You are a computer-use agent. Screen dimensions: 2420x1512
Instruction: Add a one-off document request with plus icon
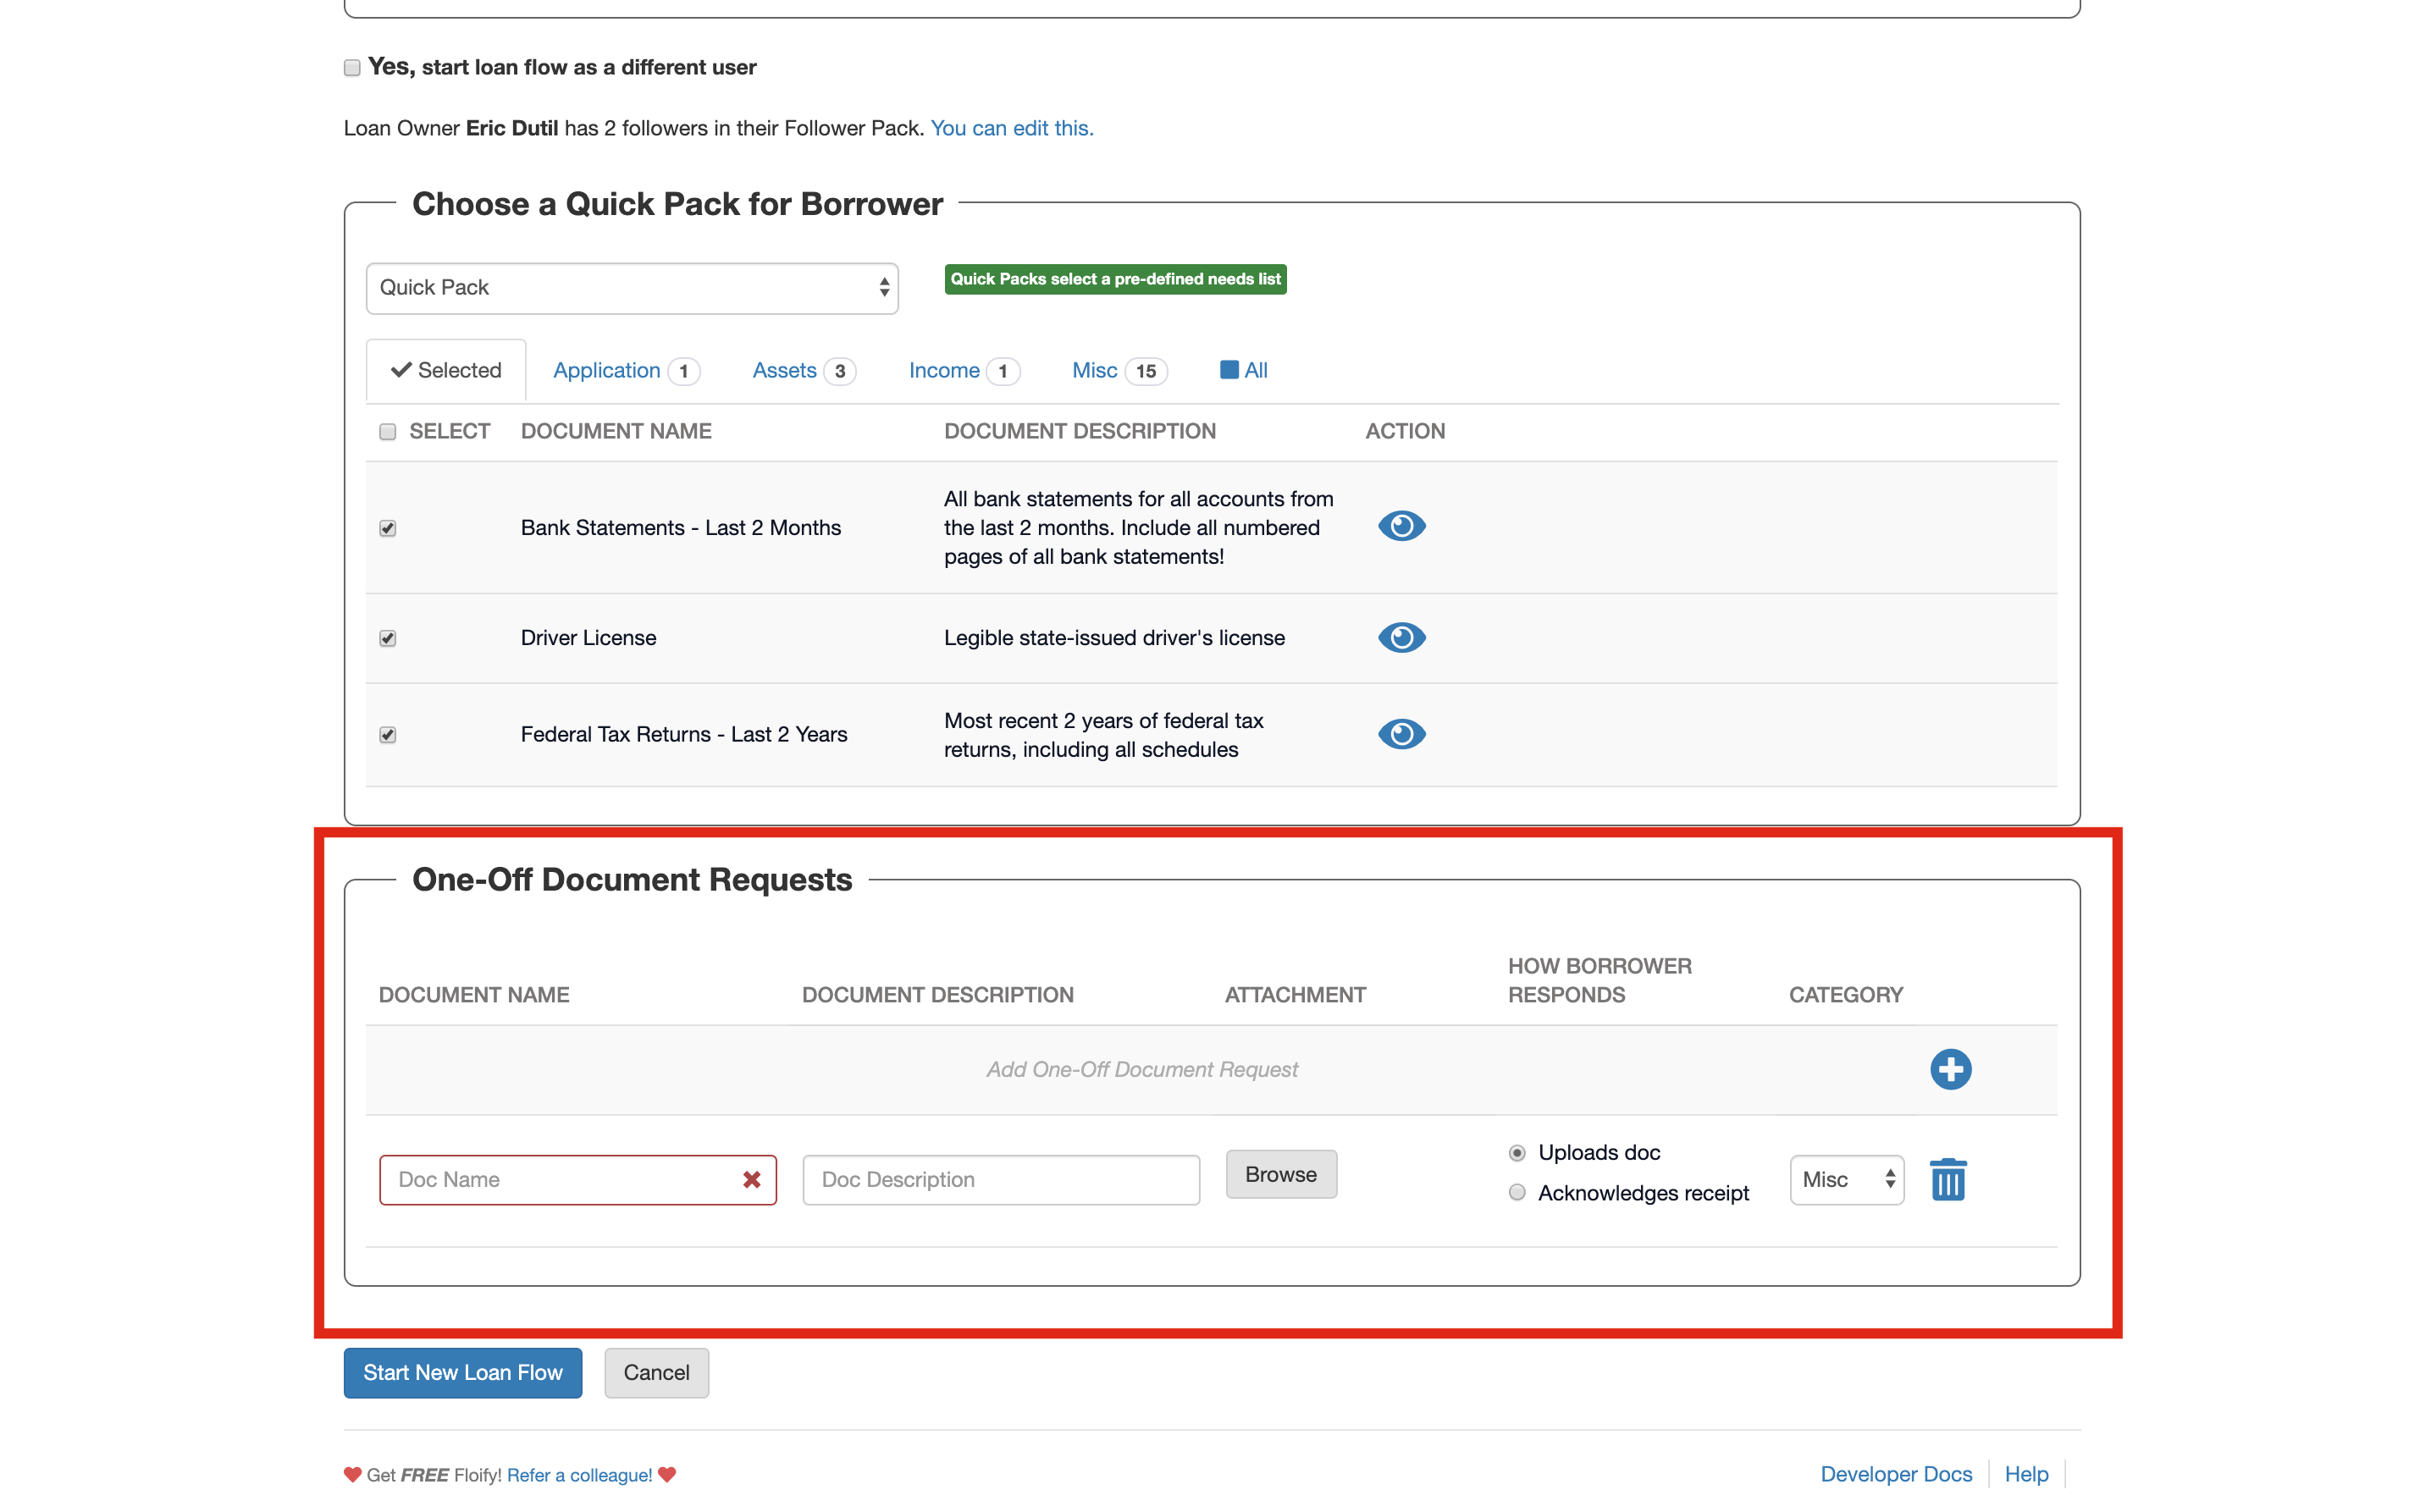click(x=1949, y=1069)
